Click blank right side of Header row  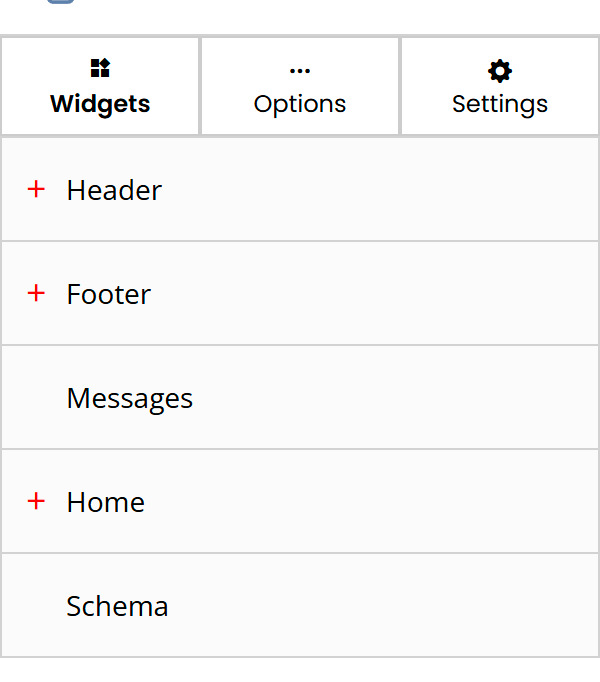tap(480, 190)
